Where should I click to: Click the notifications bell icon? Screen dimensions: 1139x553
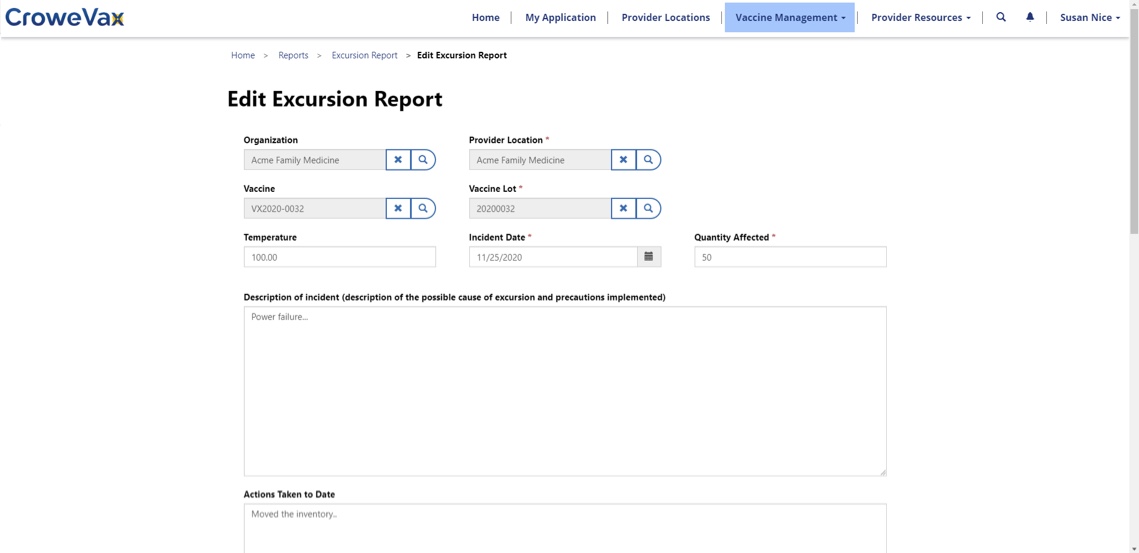click(x=1030, y=17)
